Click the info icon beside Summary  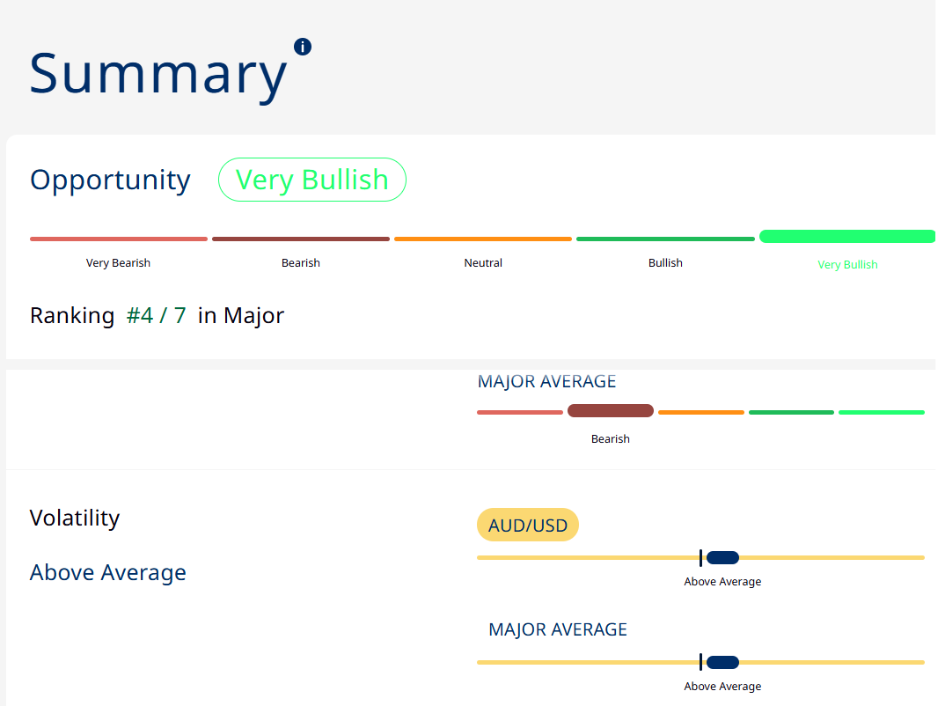point(303,47)
